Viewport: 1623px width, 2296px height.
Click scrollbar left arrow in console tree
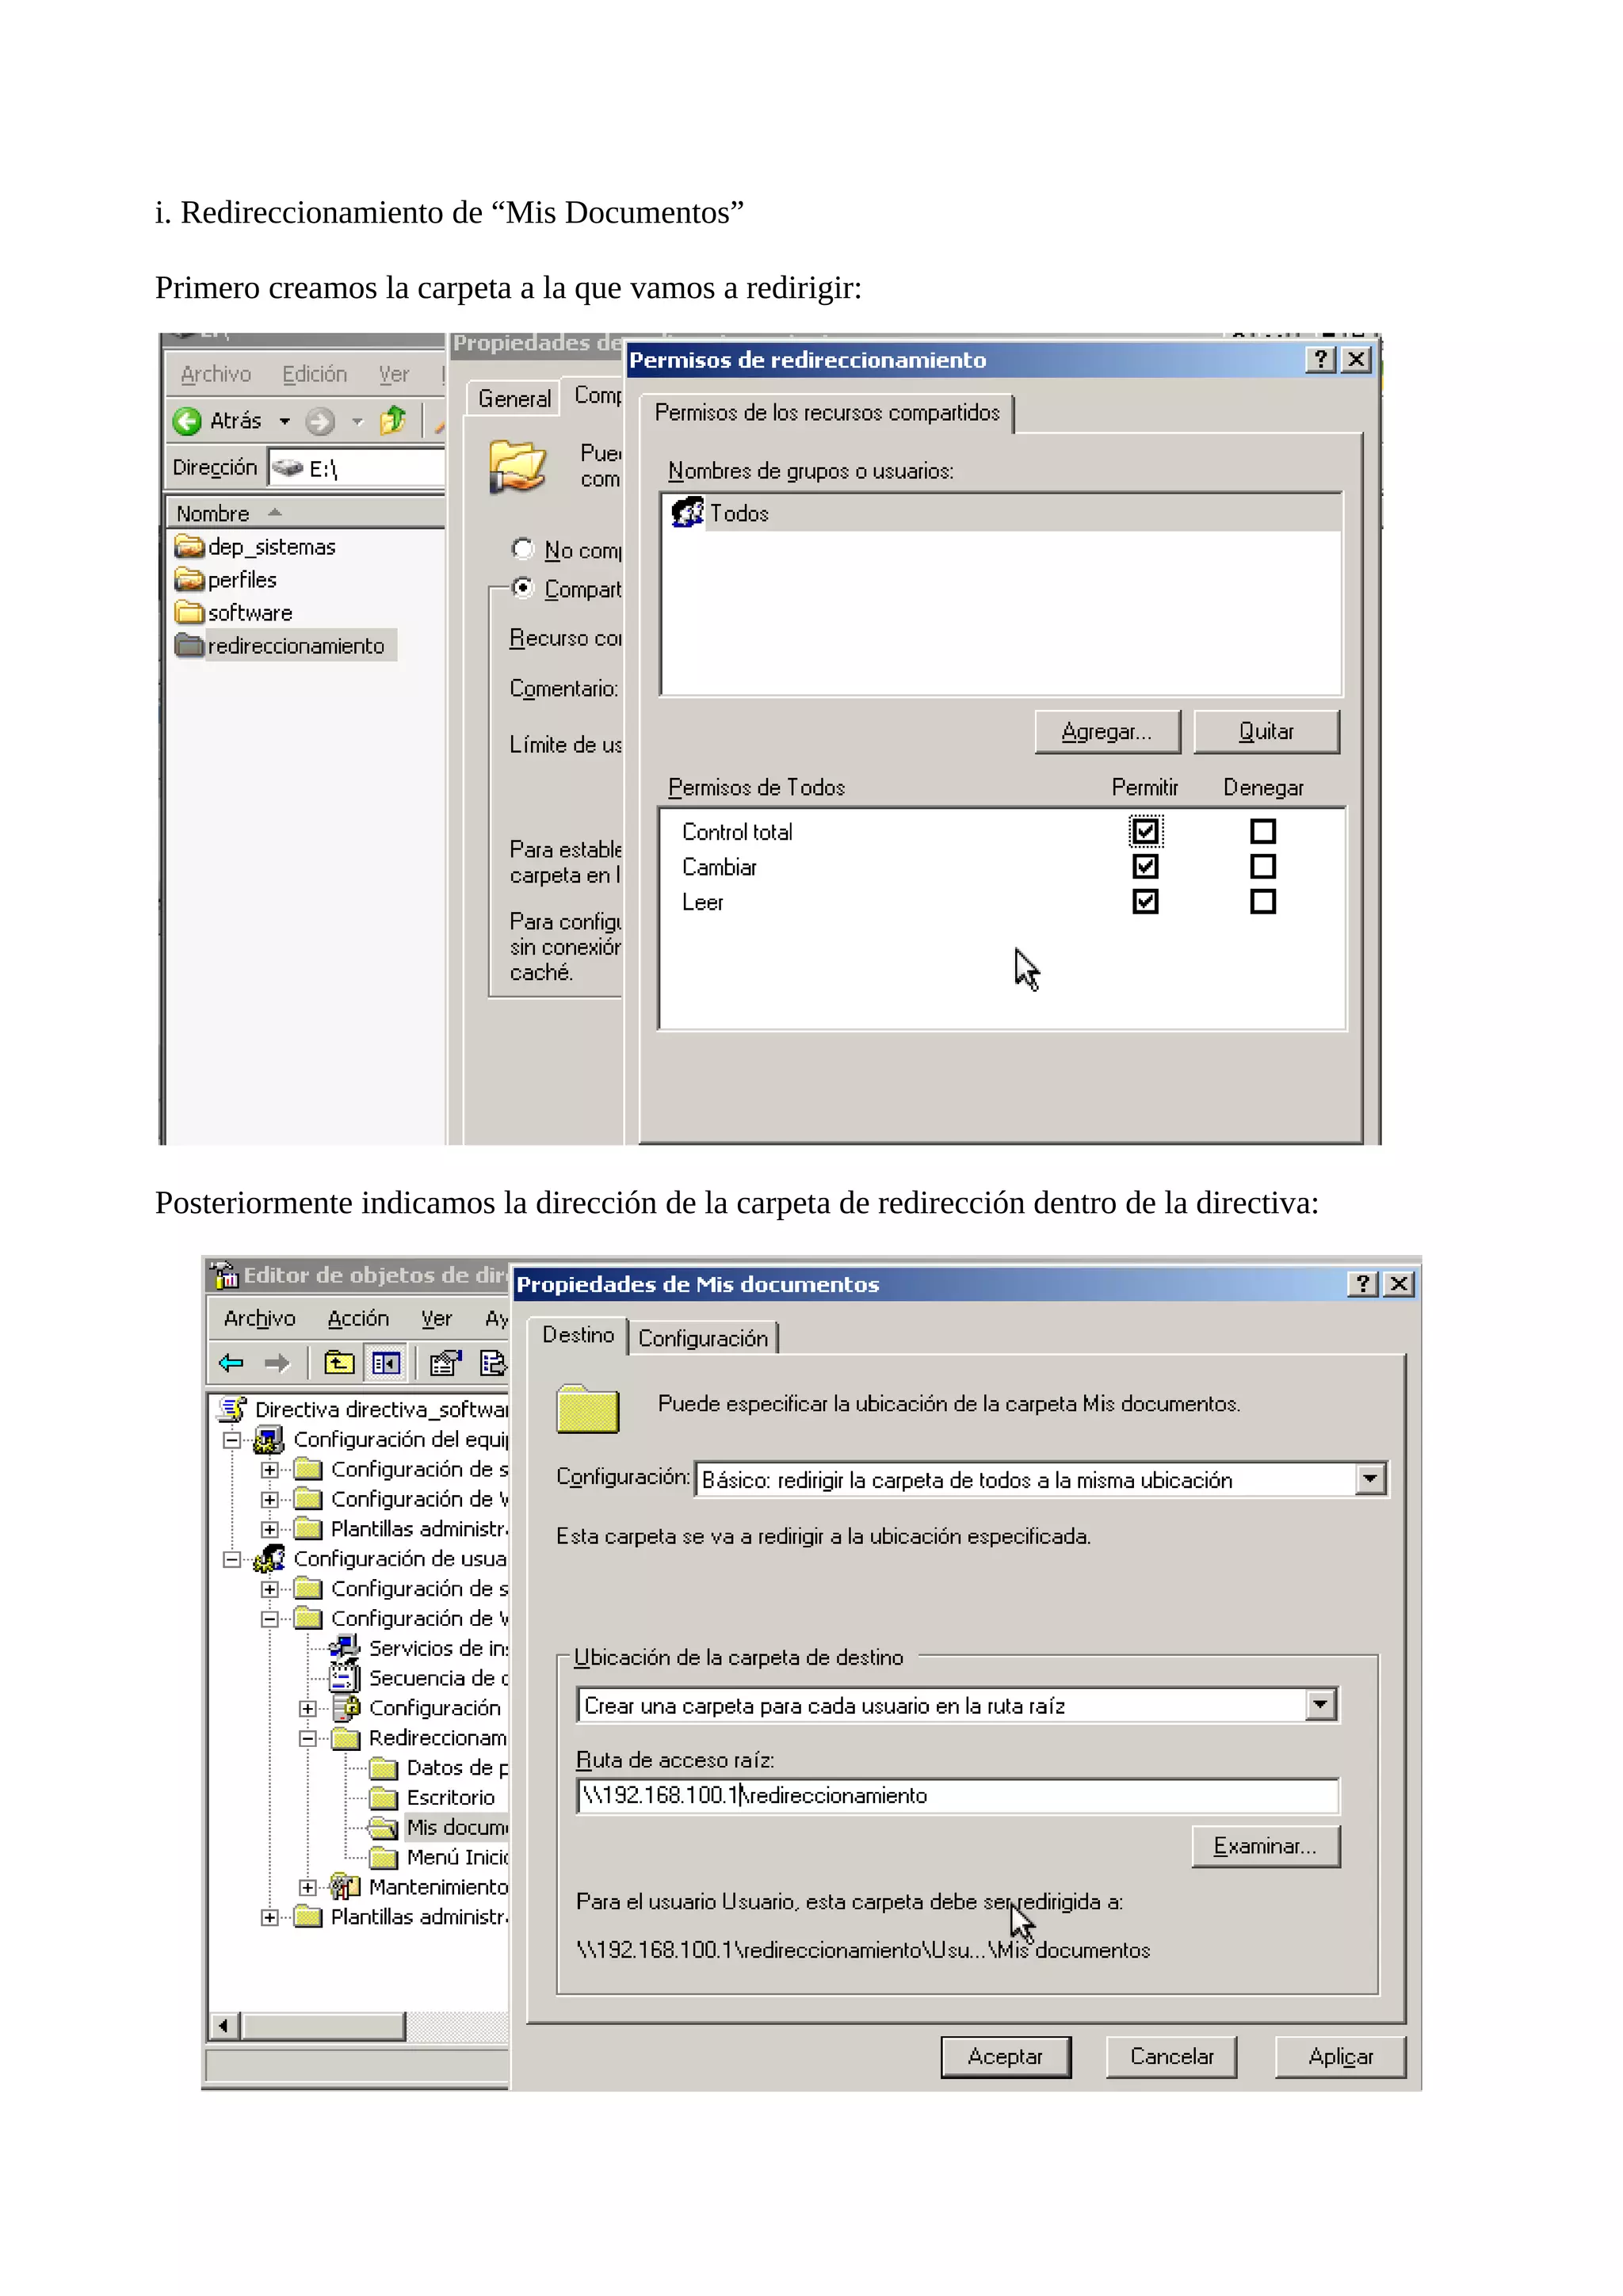[224, 2026]
